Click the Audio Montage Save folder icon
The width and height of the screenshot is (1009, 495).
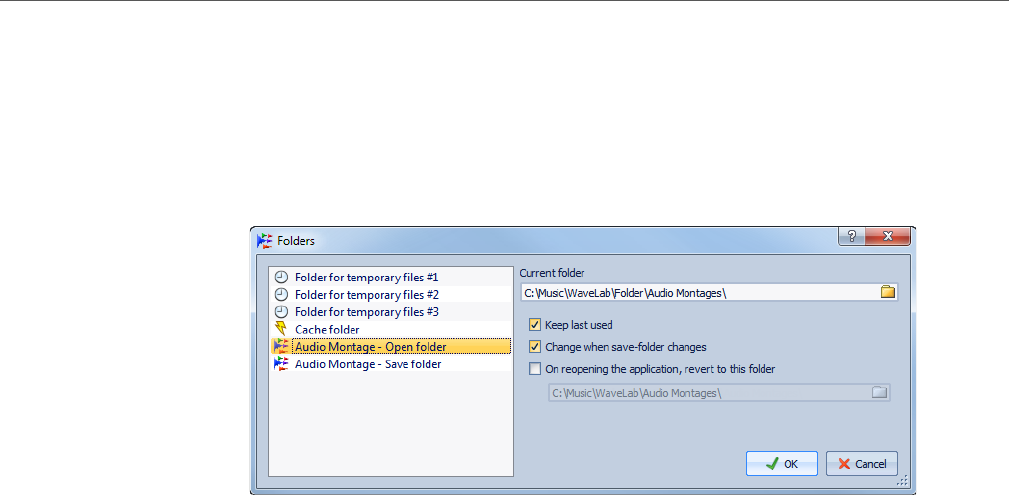pyautogui.click(x=281, y=364)
